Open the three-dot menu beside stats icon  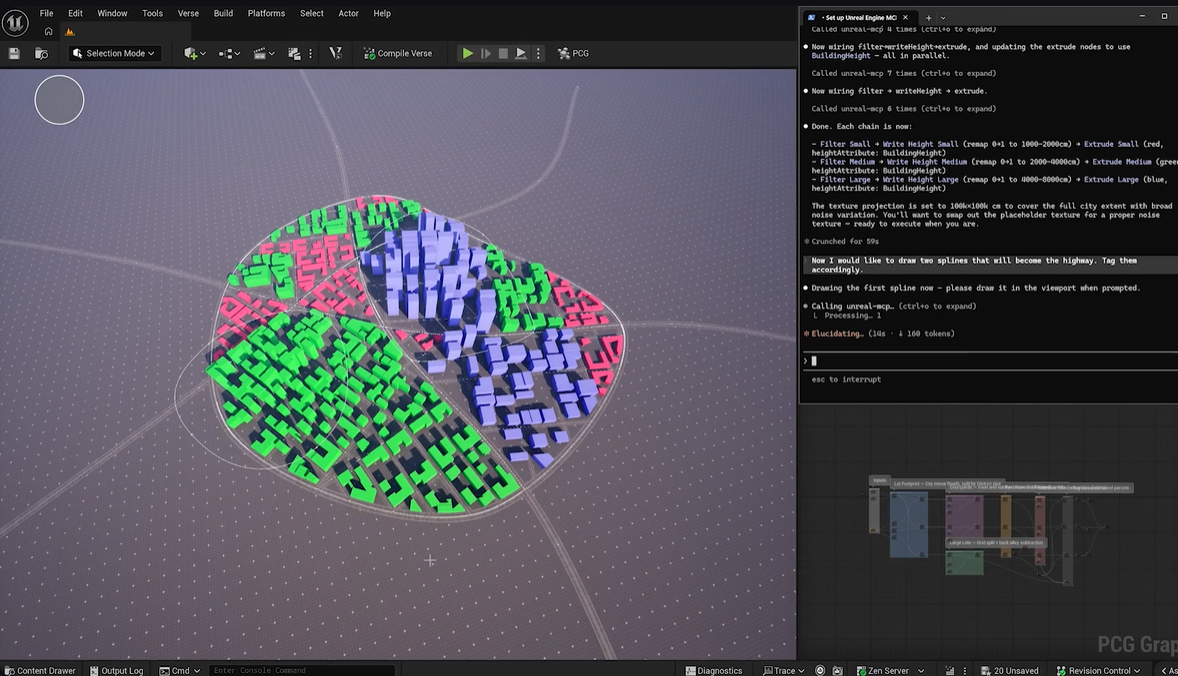965,670
